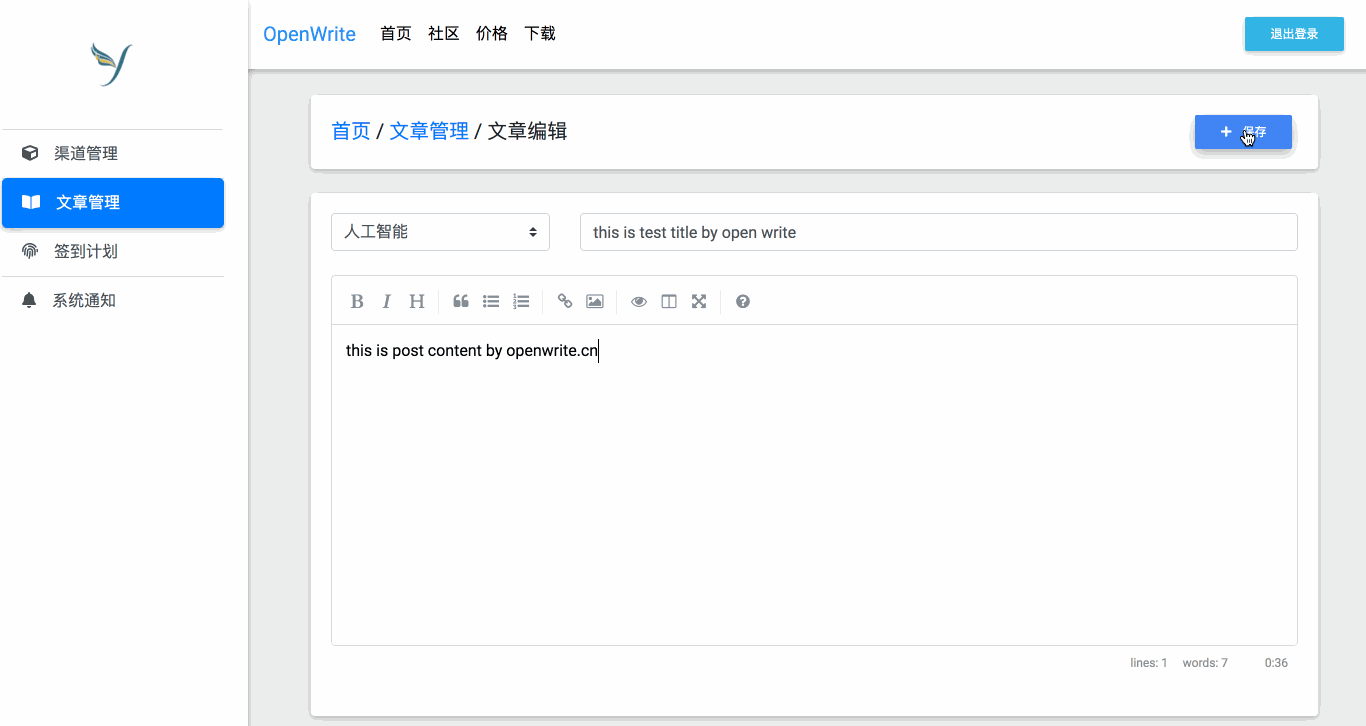Navigate back via the 文章管理 breadcrumb link

pos(429,130)
